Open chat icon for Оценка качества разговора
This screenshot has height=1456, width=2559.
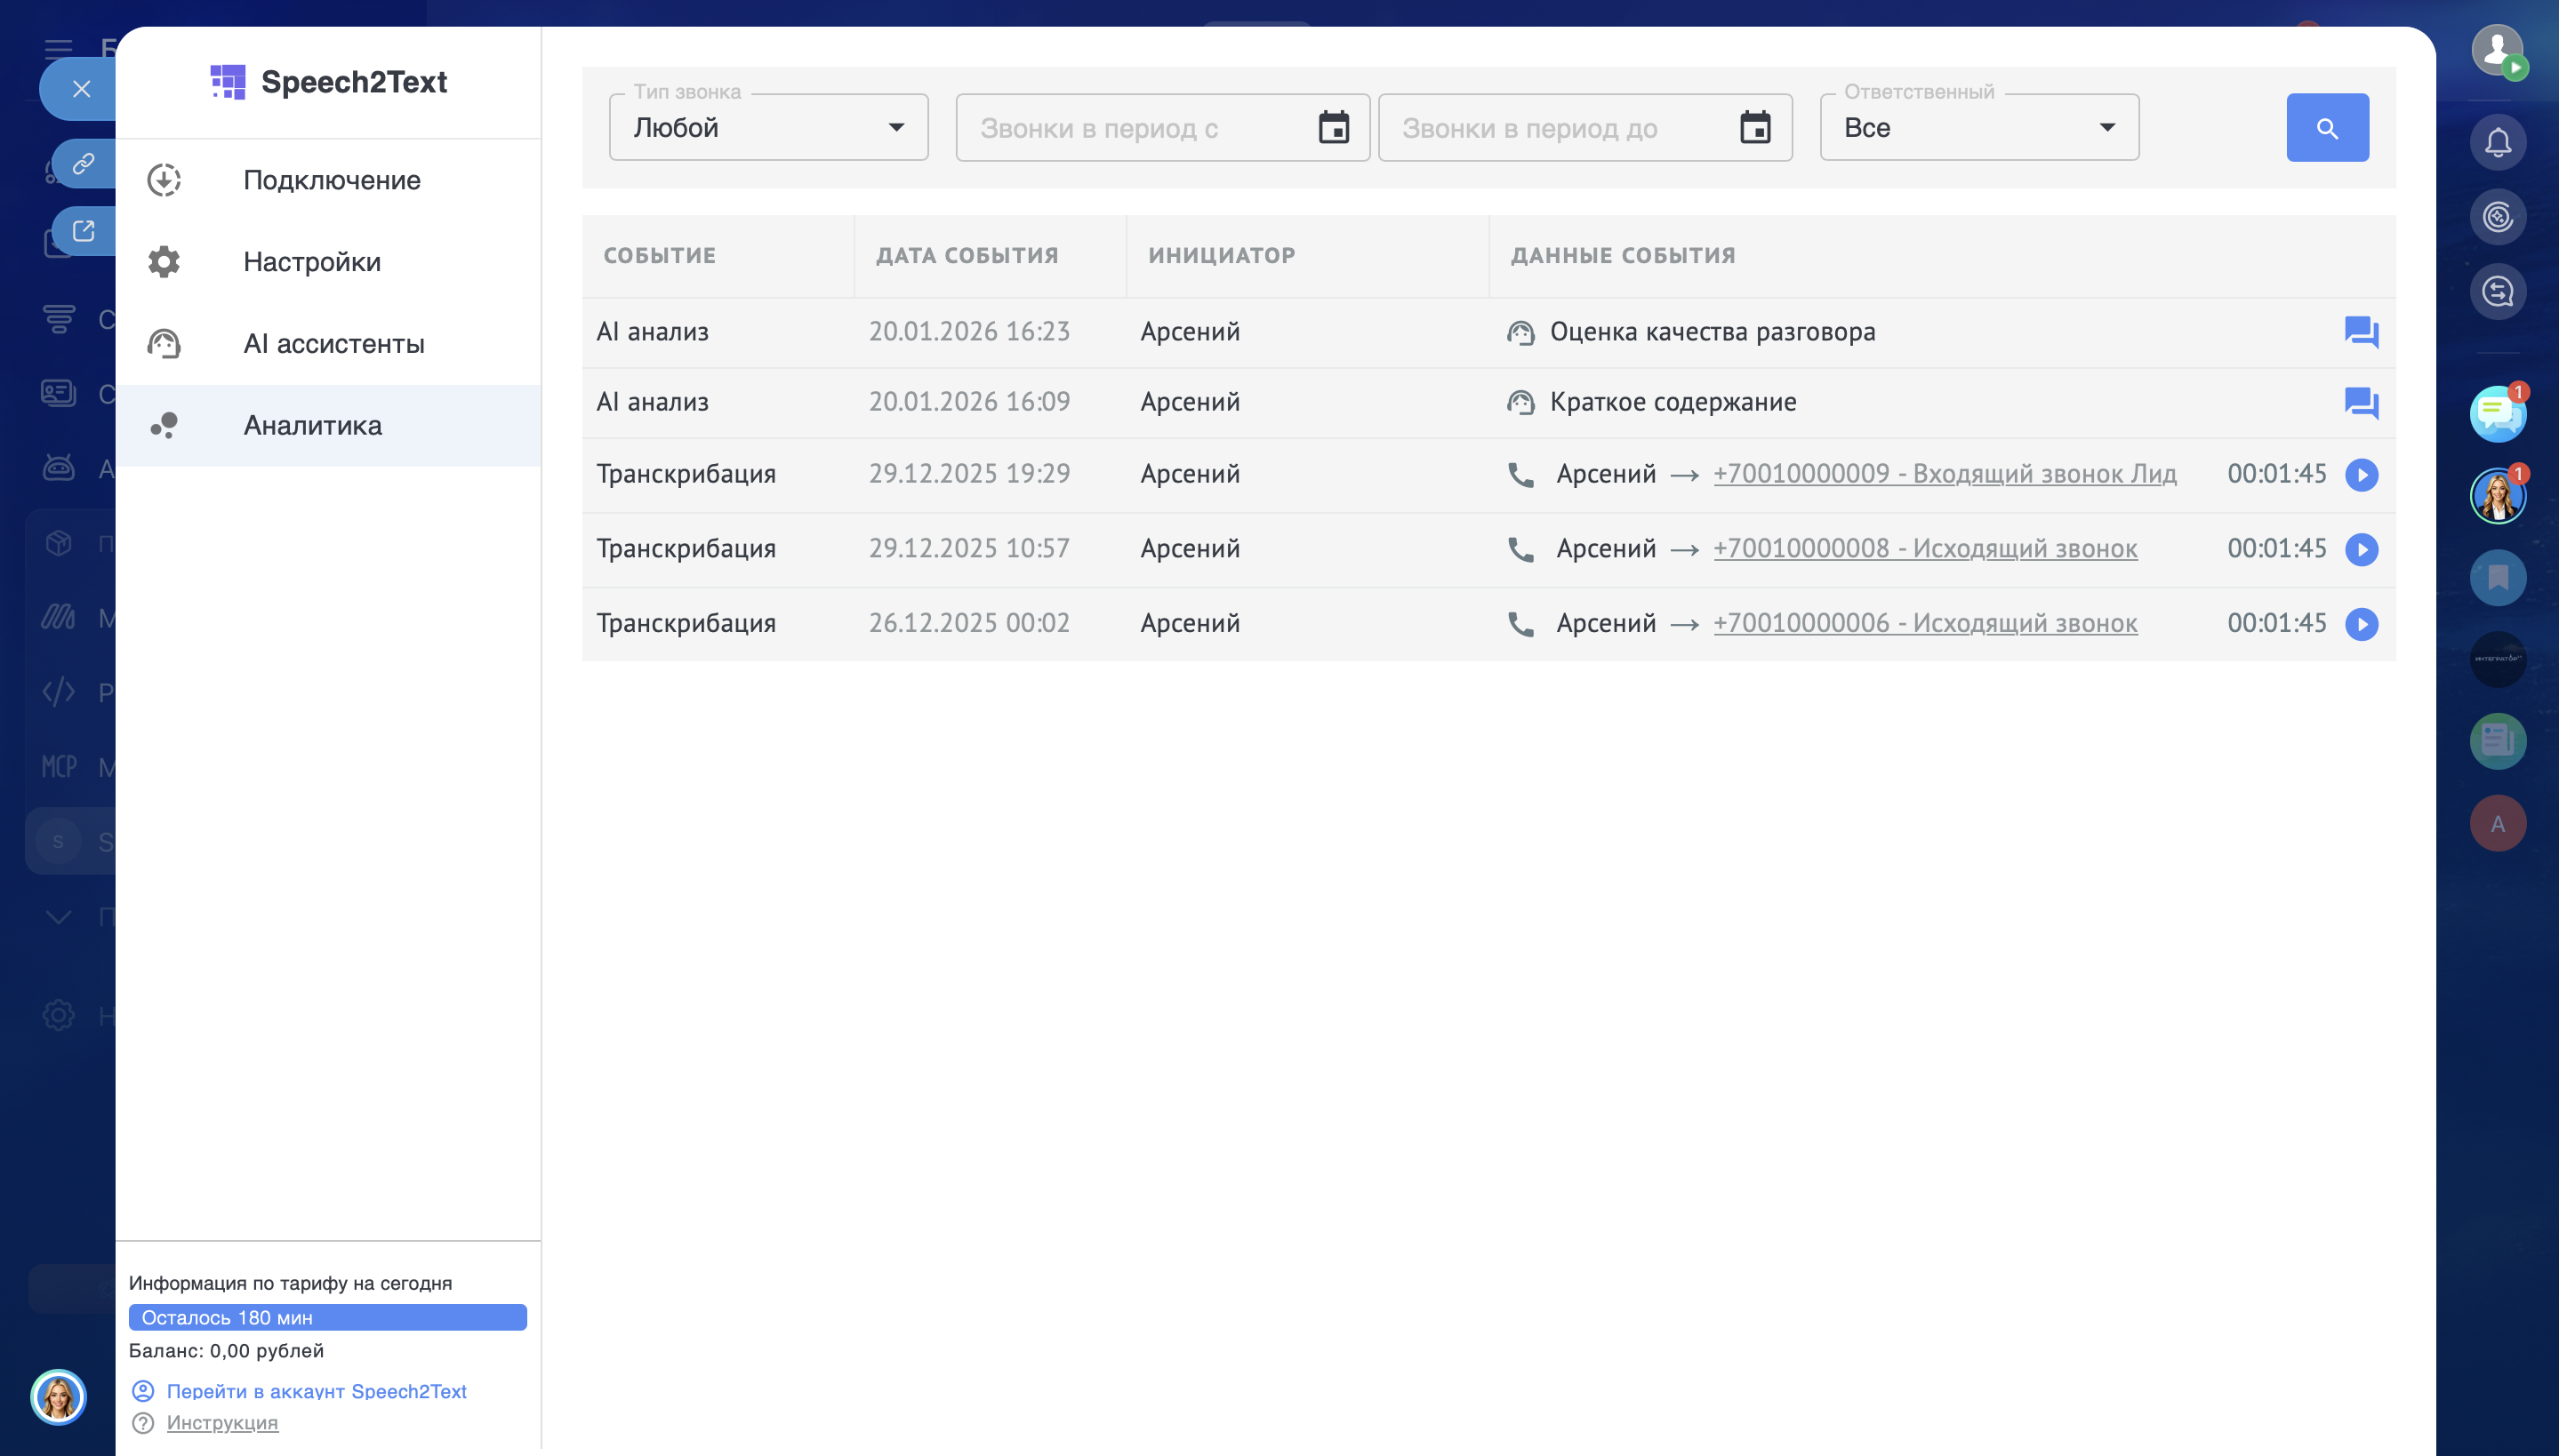[2360, 332]
